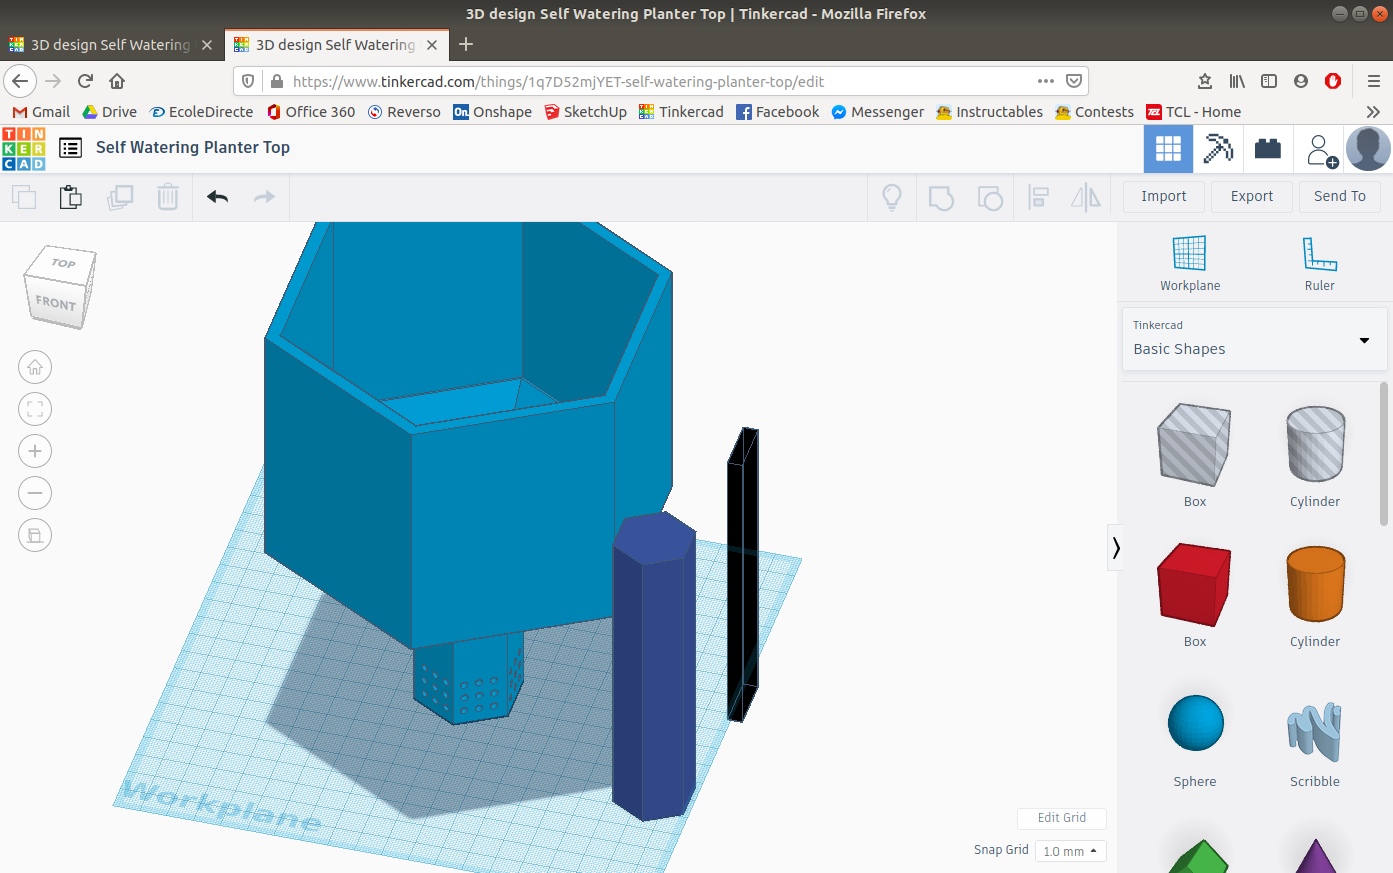The image size is (1393, 873).
Task: Bookmark this page with star icon
Action: click(1205, 81)
